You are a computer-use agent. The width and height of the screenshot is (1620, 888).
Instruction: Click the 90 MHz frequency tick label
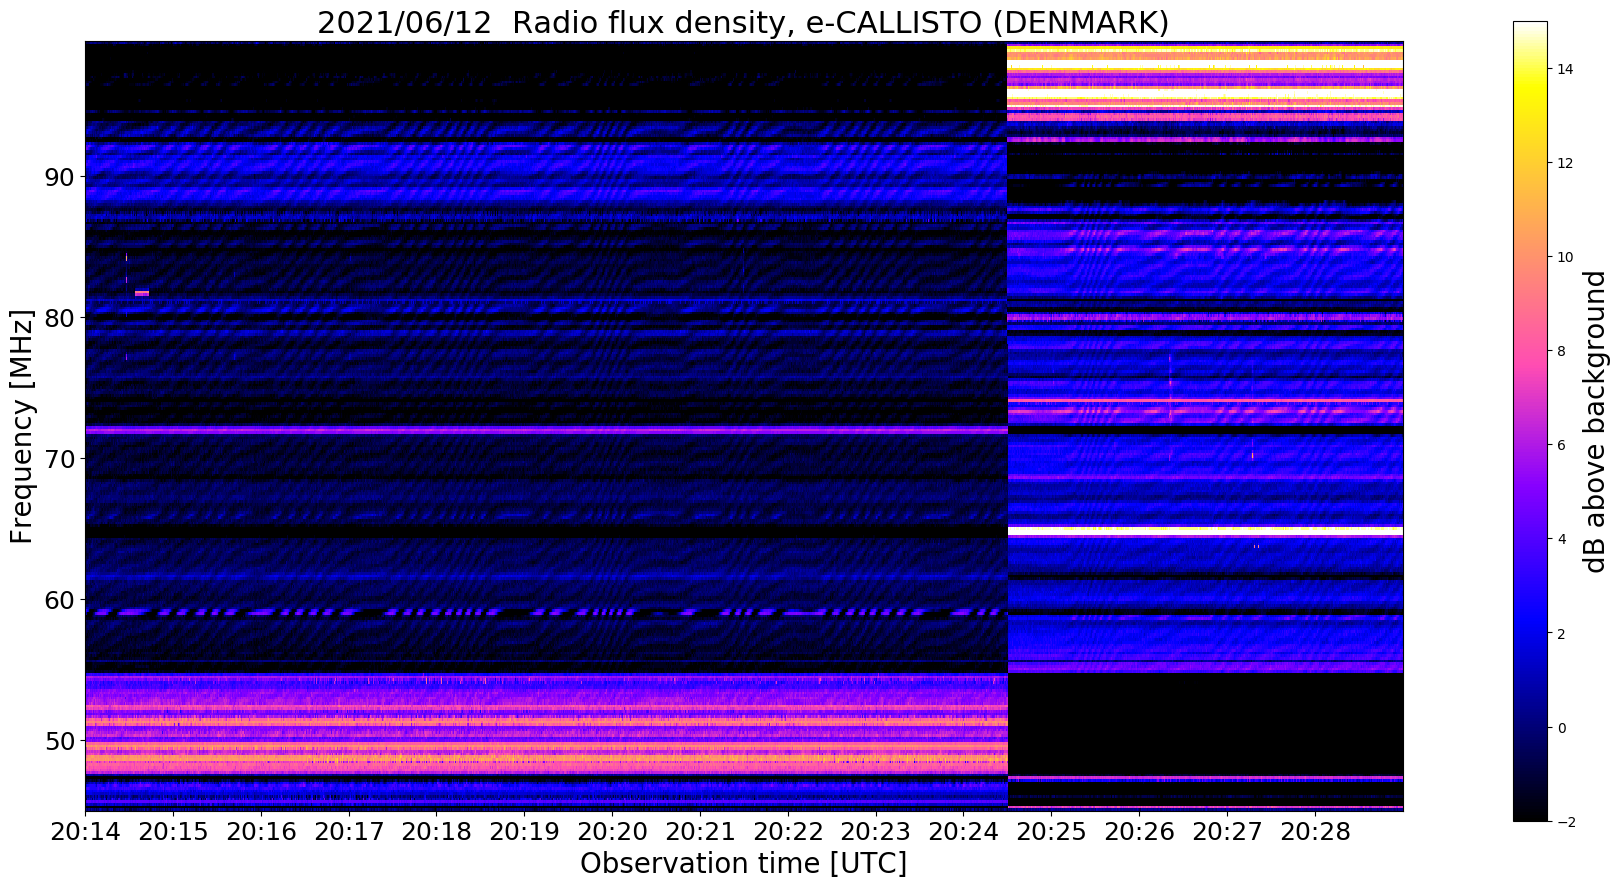[58, 177]
